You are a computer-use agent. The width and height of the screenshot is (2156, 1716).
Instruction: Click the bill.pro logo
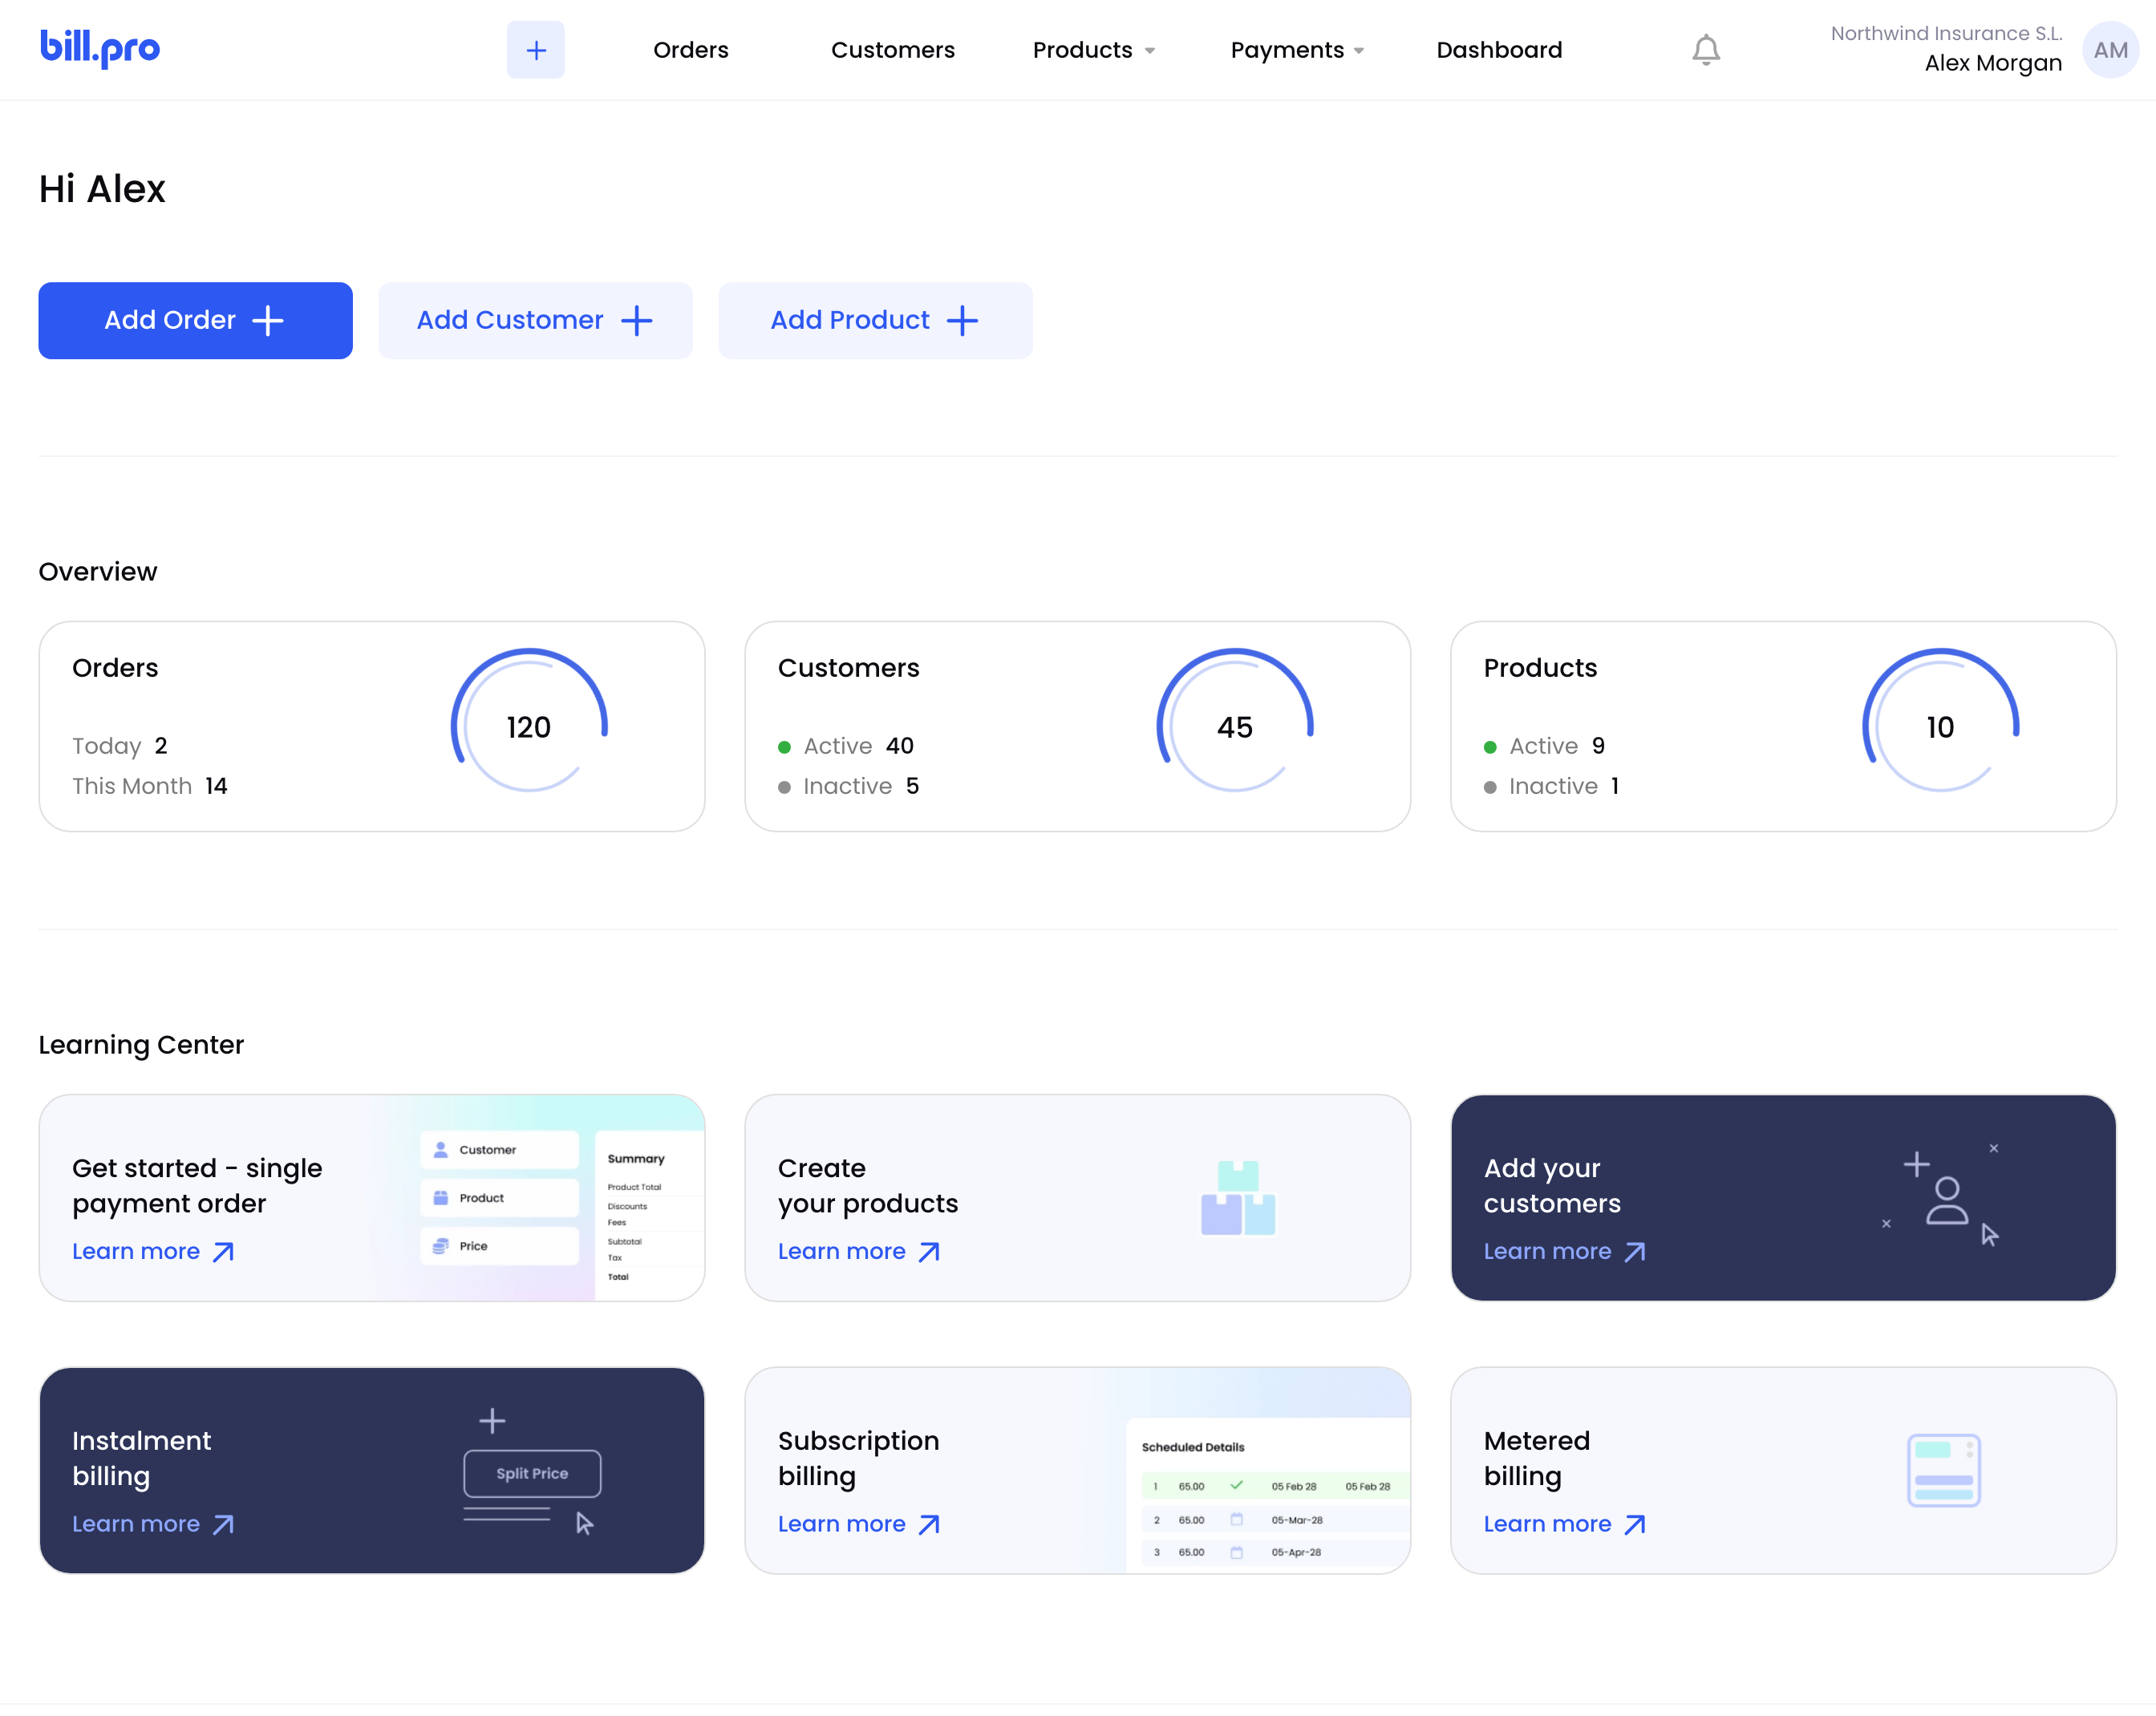point(100,48)
